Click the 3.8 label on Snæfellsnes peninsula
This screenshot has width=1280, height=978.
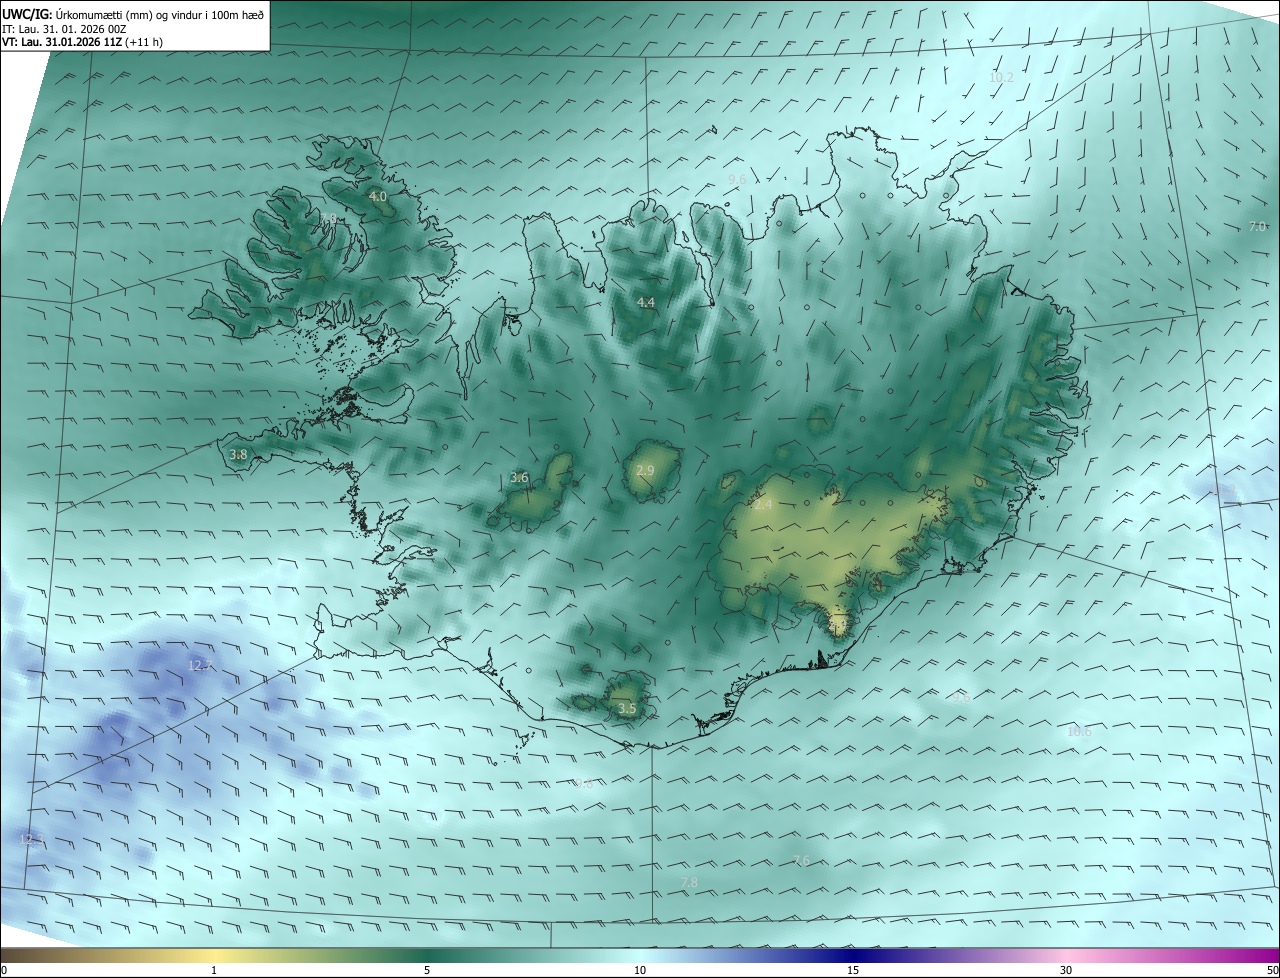238,454
